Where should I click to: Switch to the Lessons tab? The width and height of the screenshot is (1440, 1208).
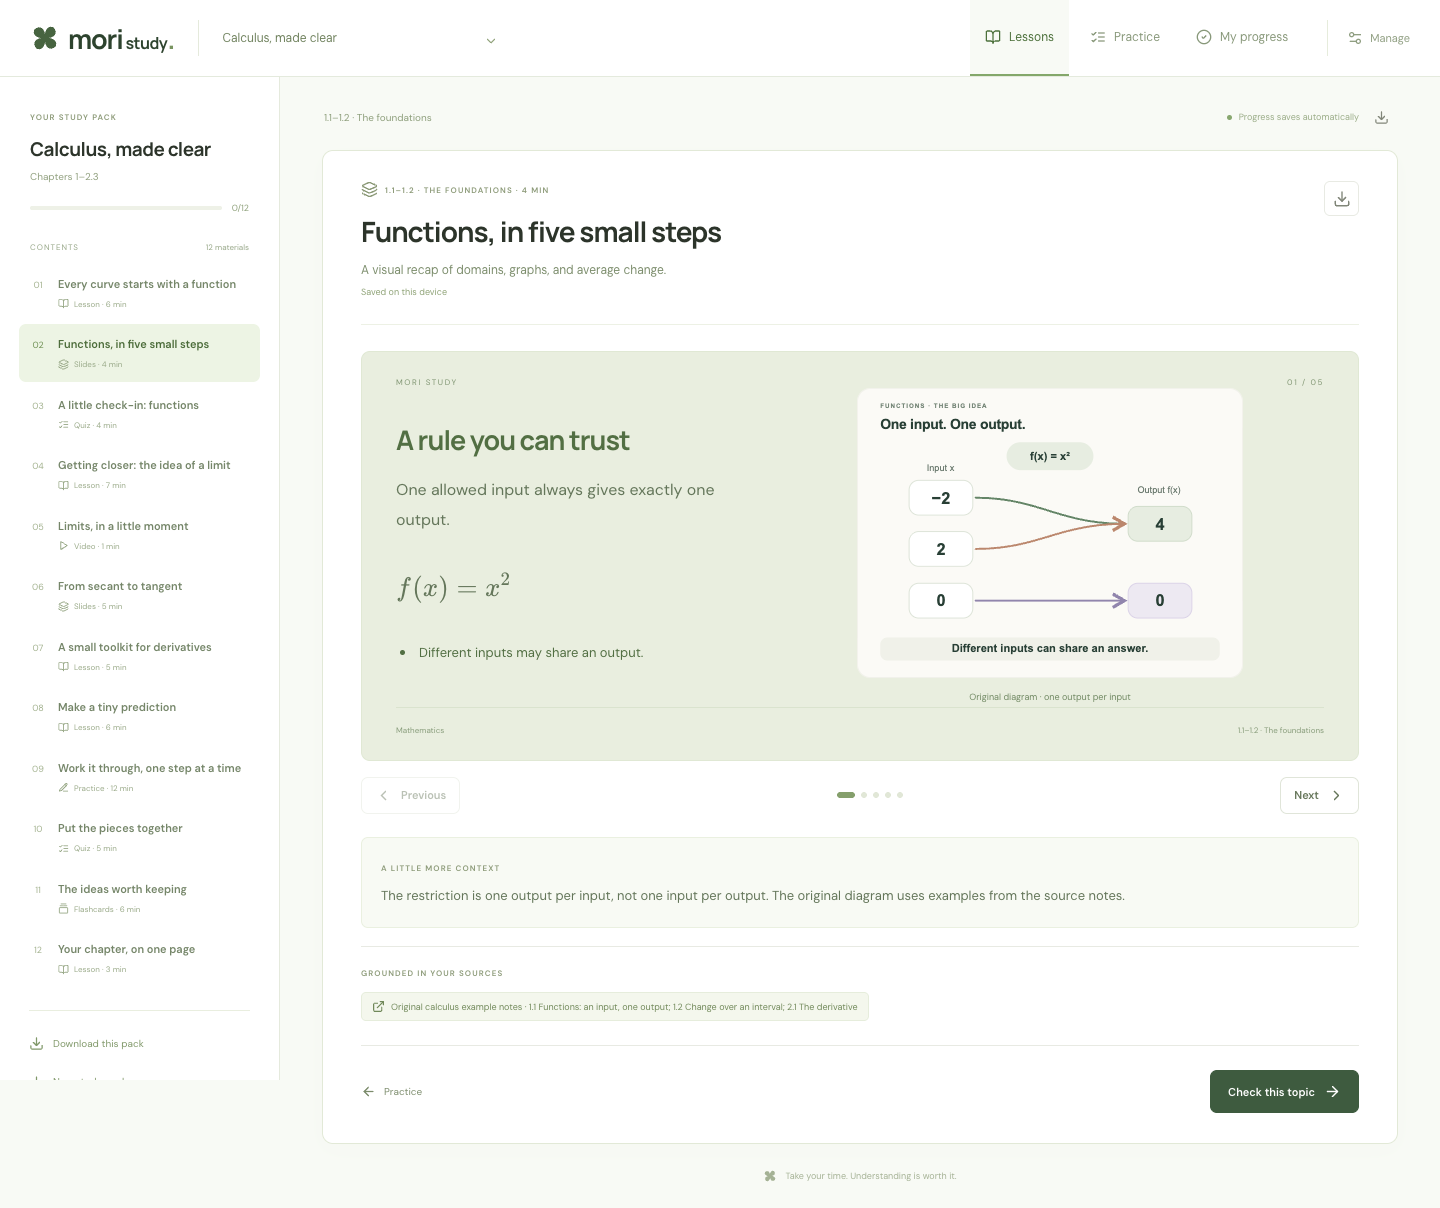point(1019,37)
